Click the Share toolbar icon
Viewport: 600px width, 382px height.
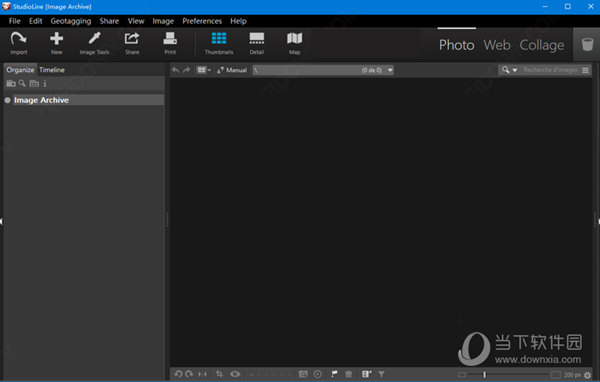click(132, 43)
